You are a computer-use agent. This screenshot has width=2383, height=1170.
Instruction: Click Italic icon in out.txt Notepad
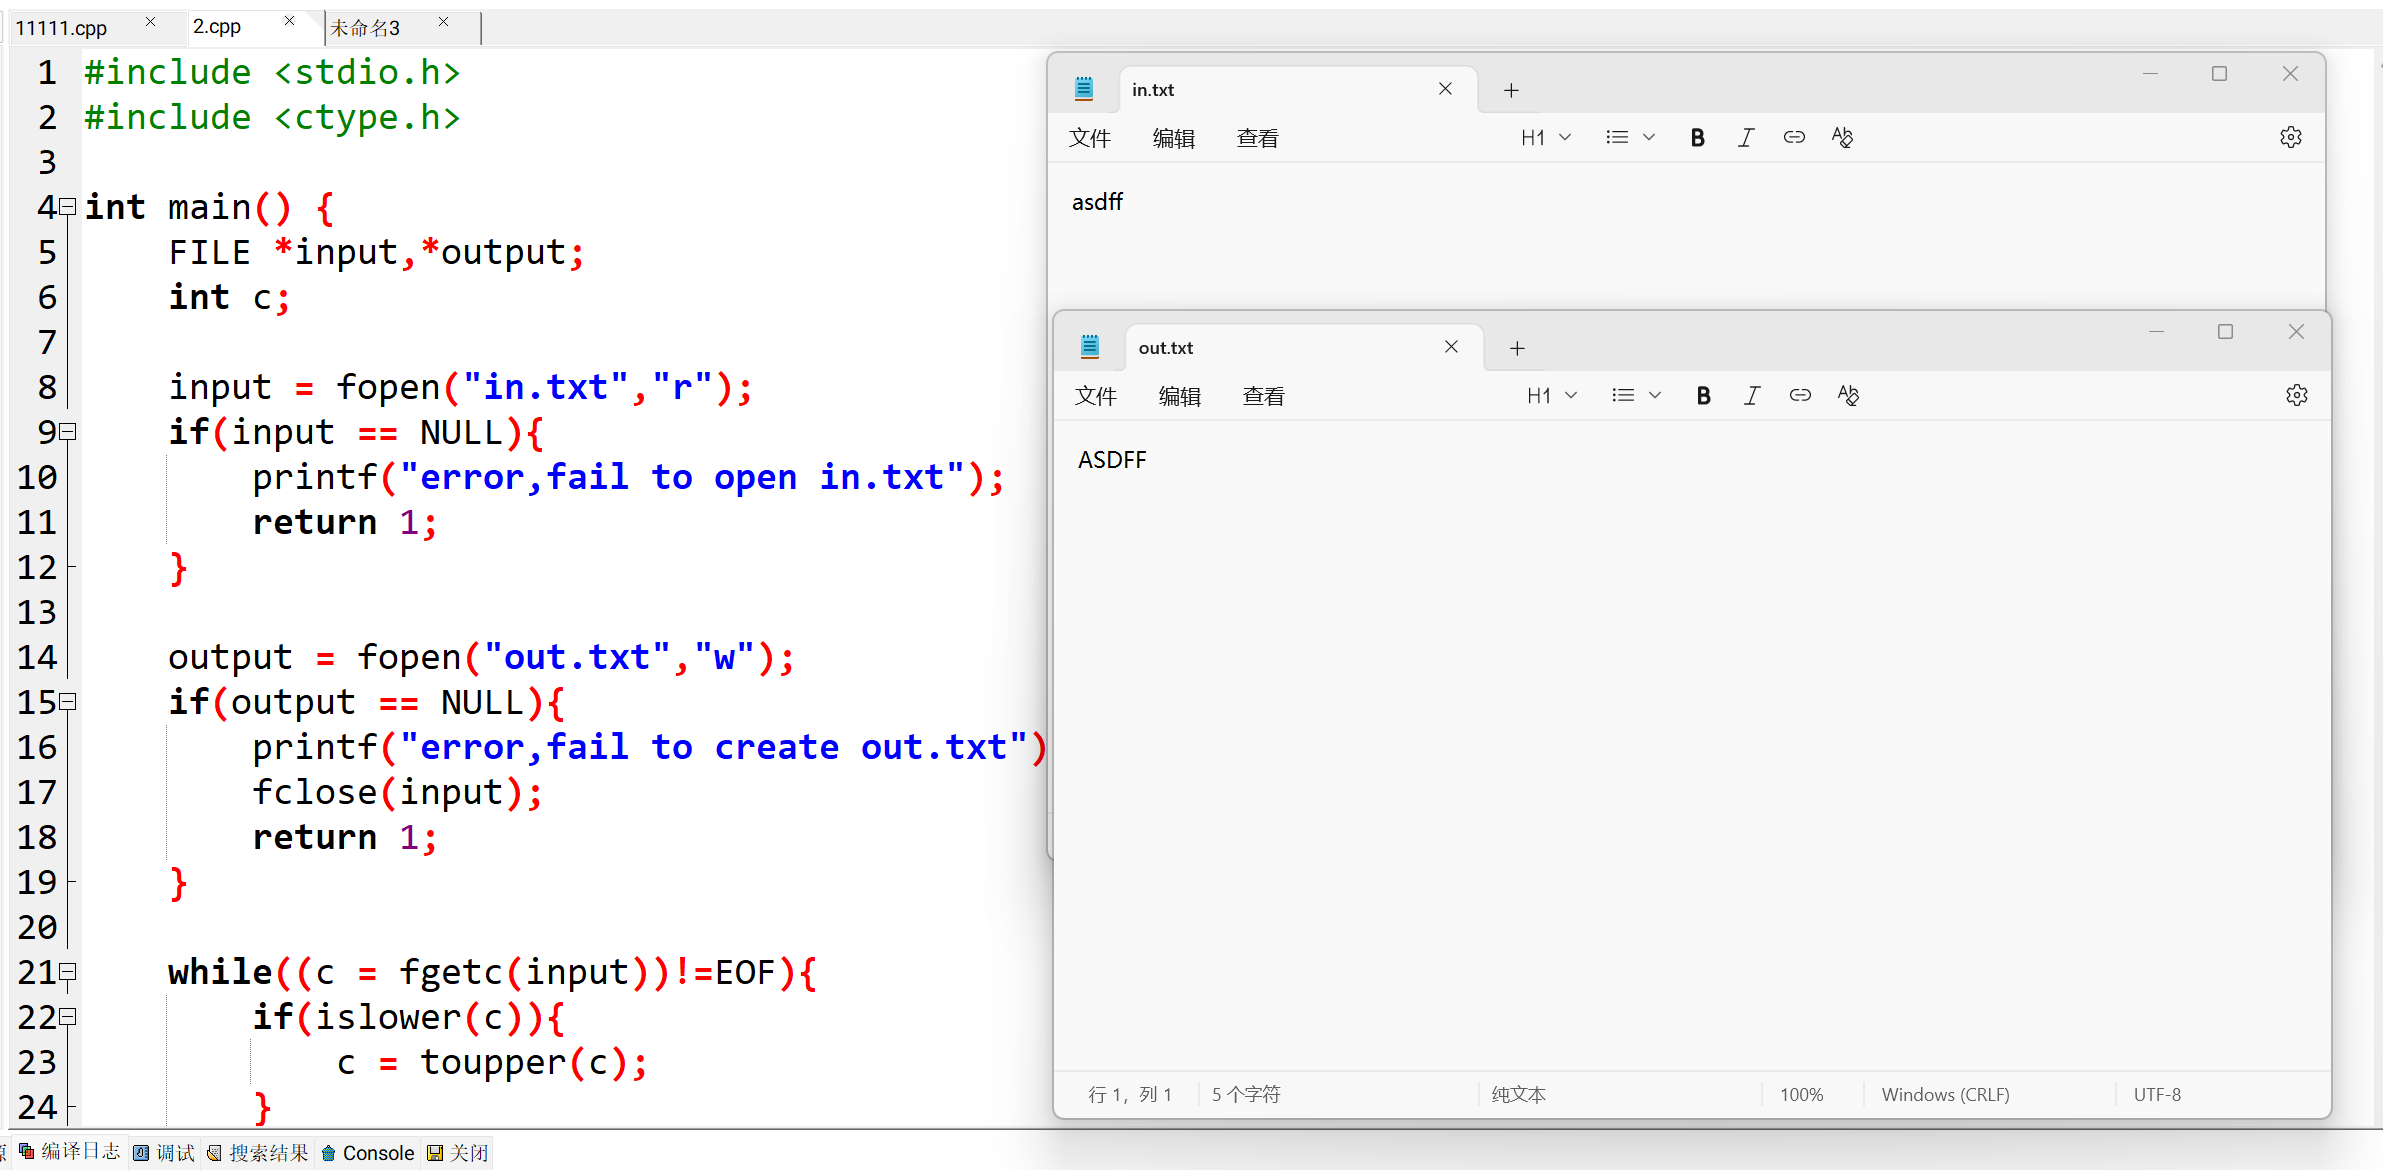[x=1751, y=396]
